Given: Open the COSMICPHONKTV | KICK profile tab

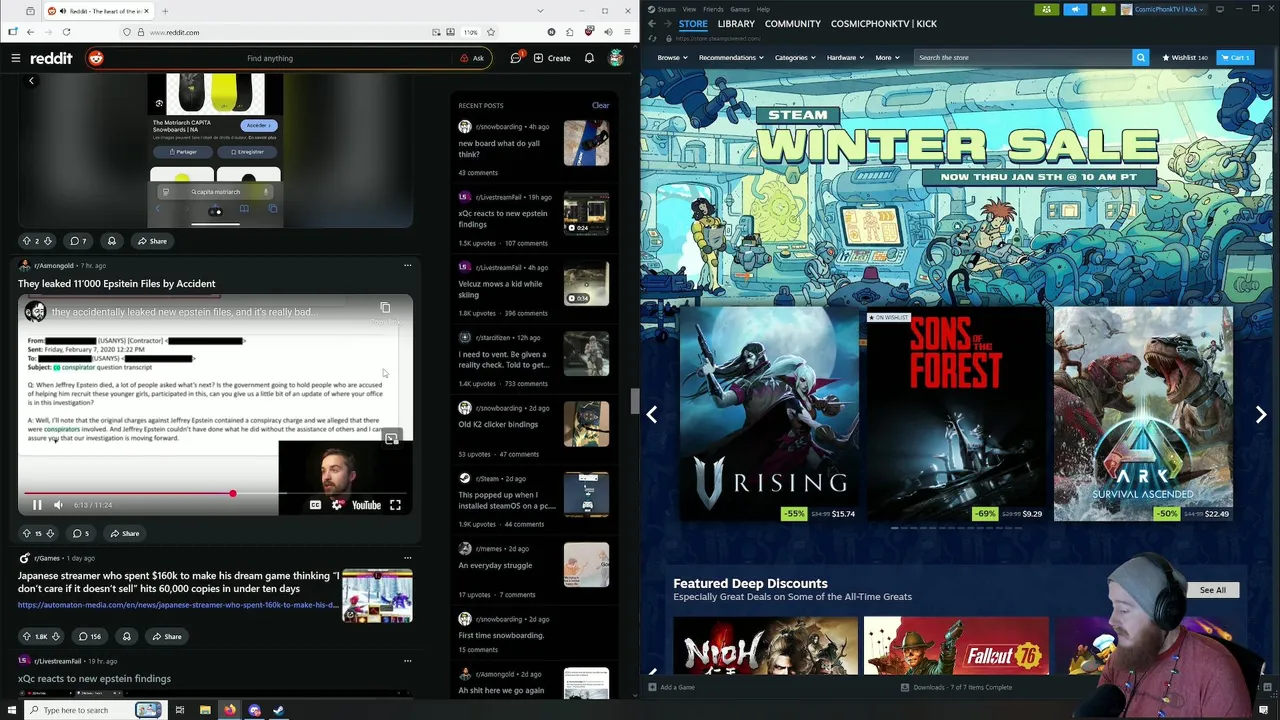Looking at the screenshot, I should (884, 23).
